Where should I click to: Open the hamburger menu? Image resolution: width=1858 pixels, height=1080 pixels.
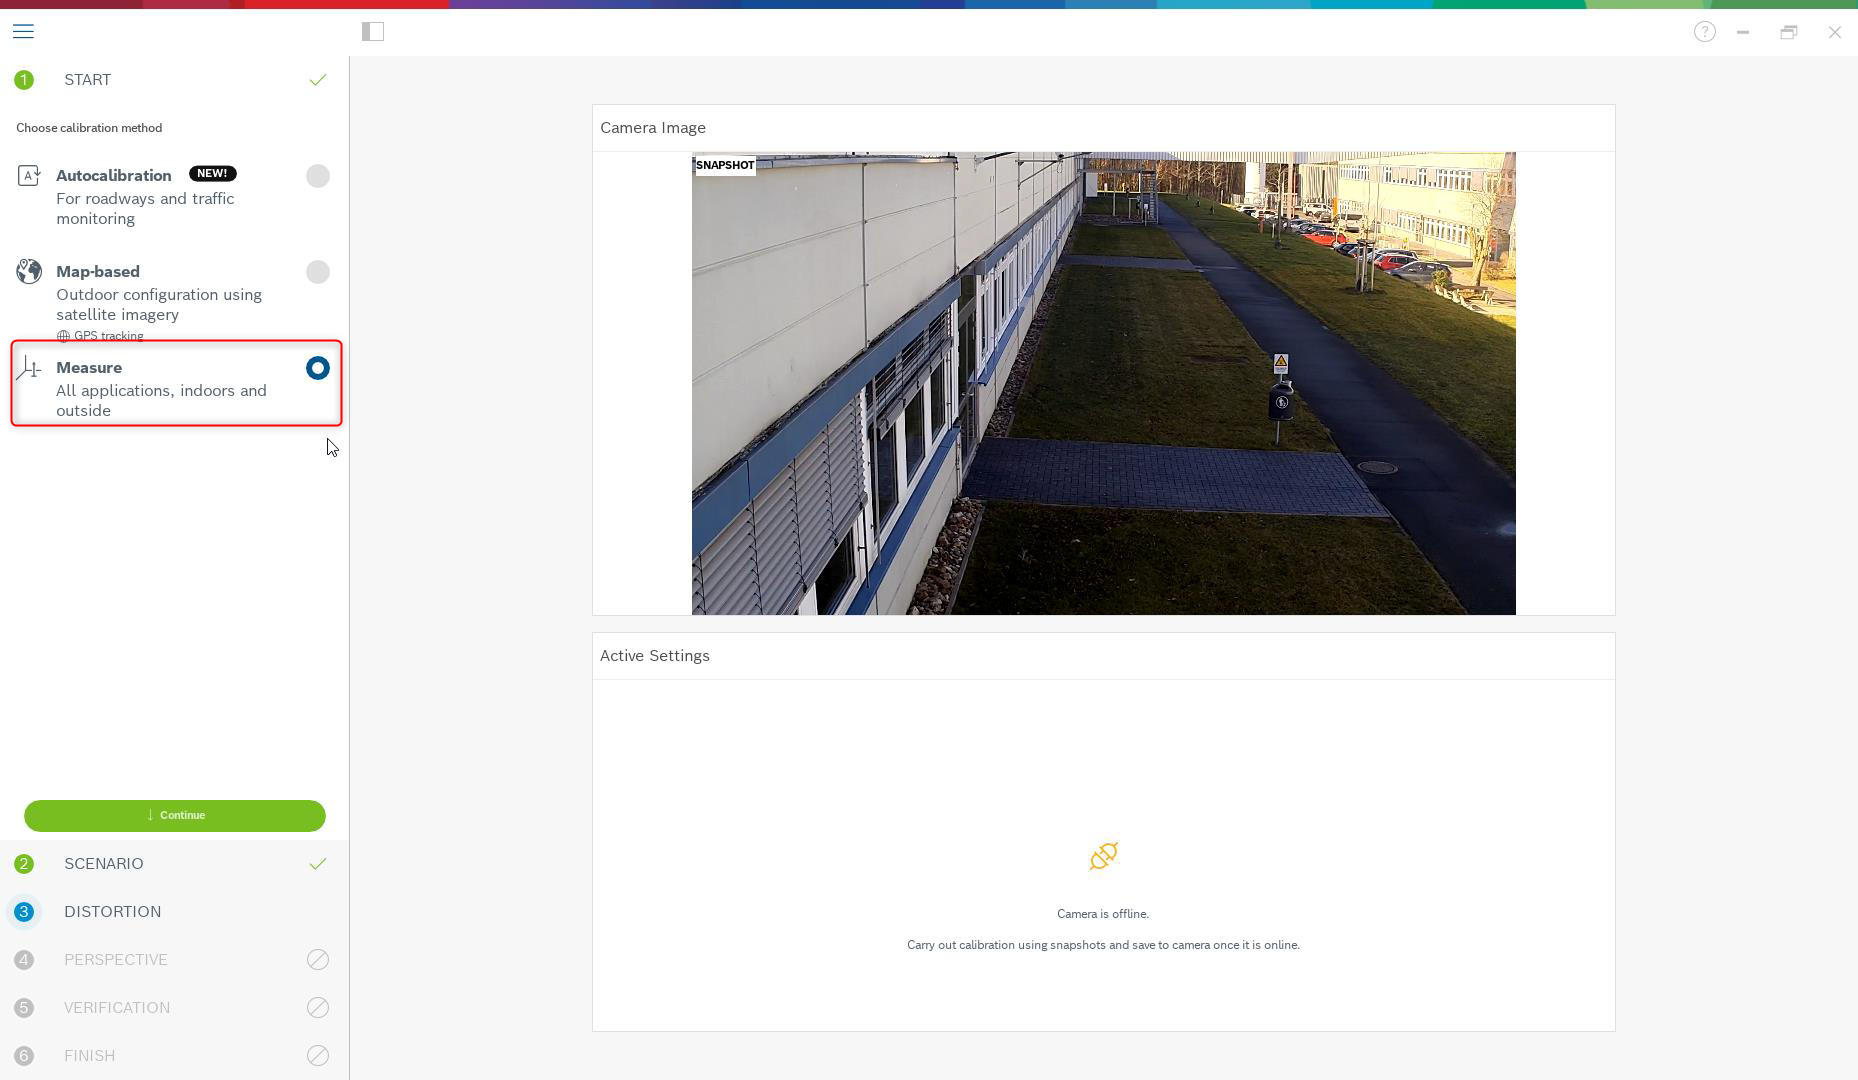pyautogui.click(x=23, y=32)
